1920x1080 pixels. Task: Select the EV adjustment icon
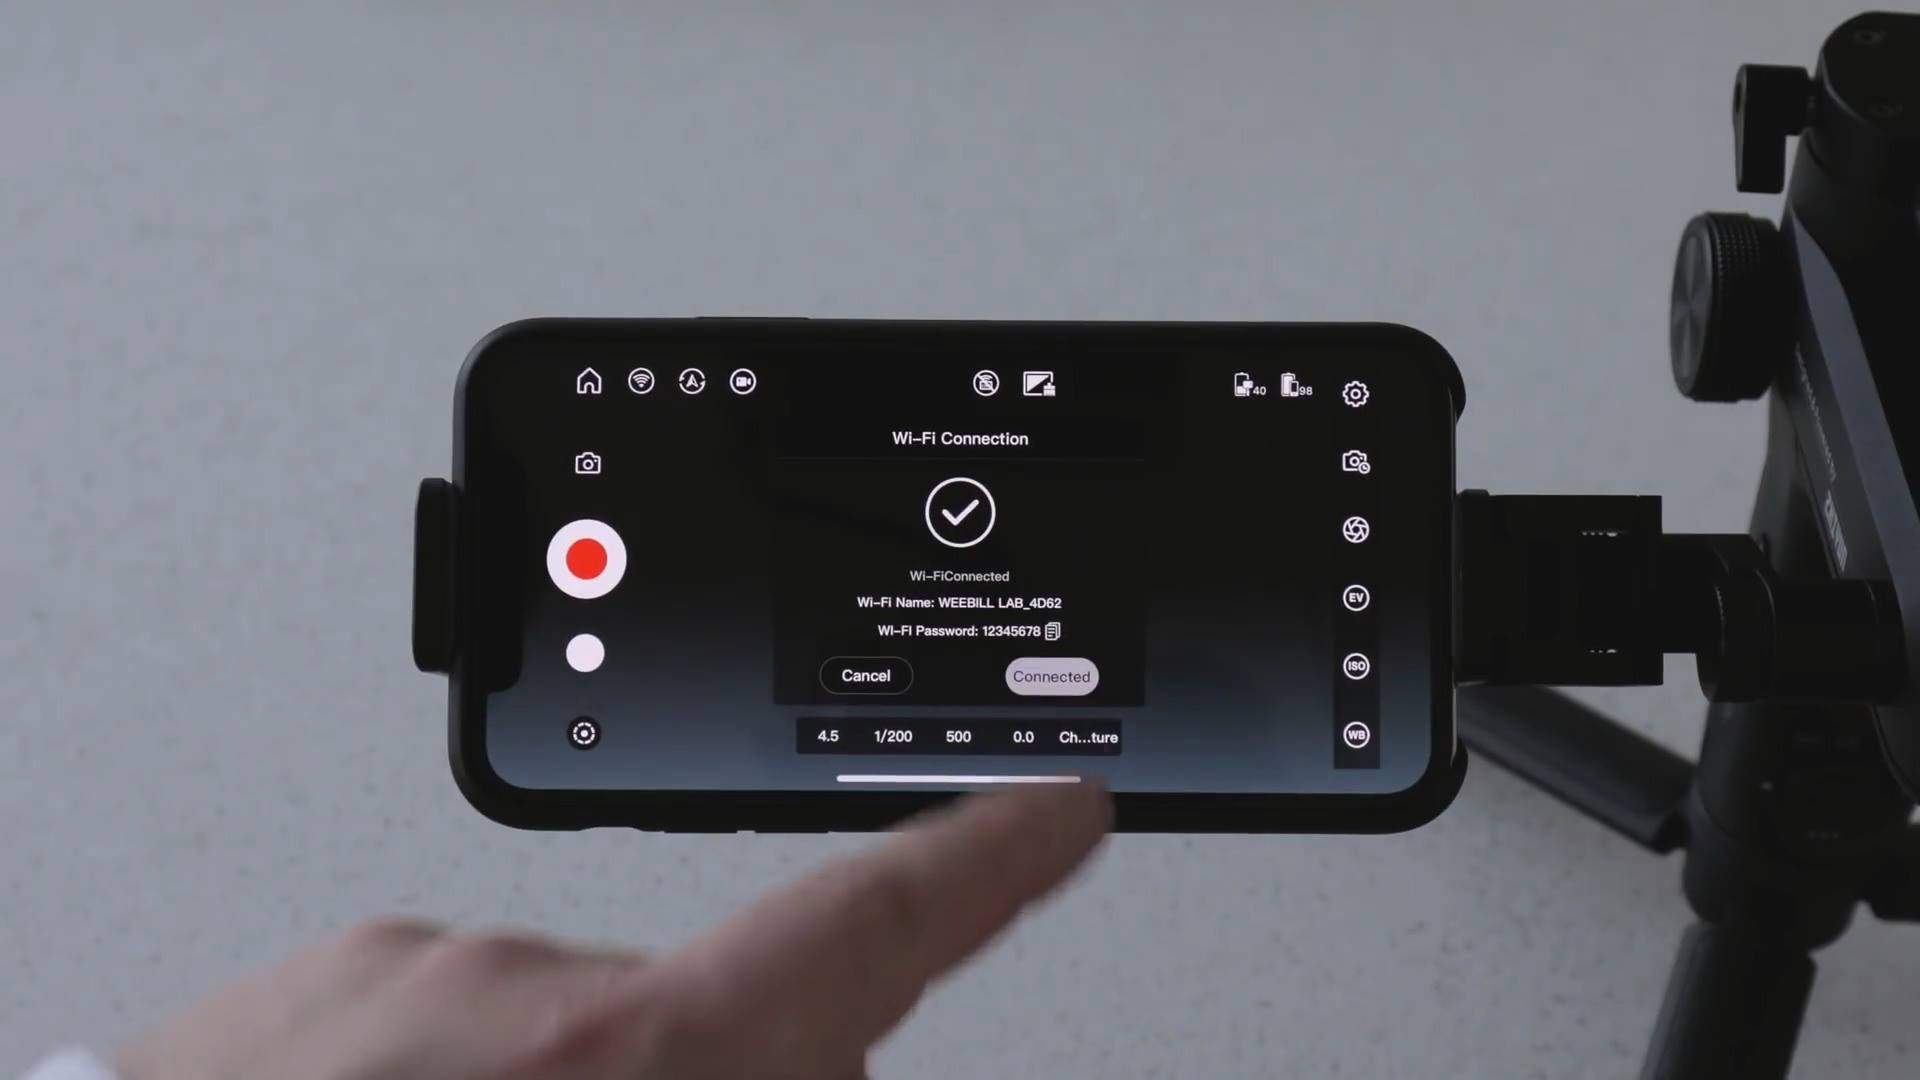point(1357,597)
